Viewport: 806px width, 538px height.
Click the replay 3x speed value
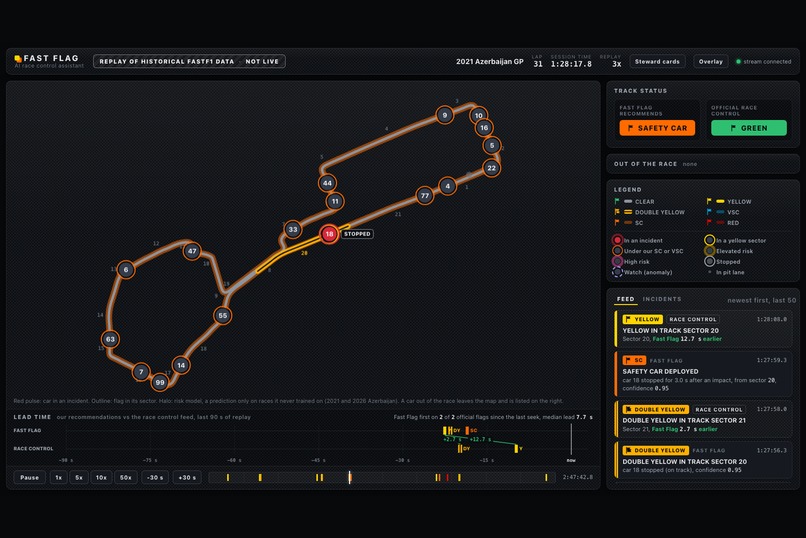pyautogui.click(x=616, y=64)
